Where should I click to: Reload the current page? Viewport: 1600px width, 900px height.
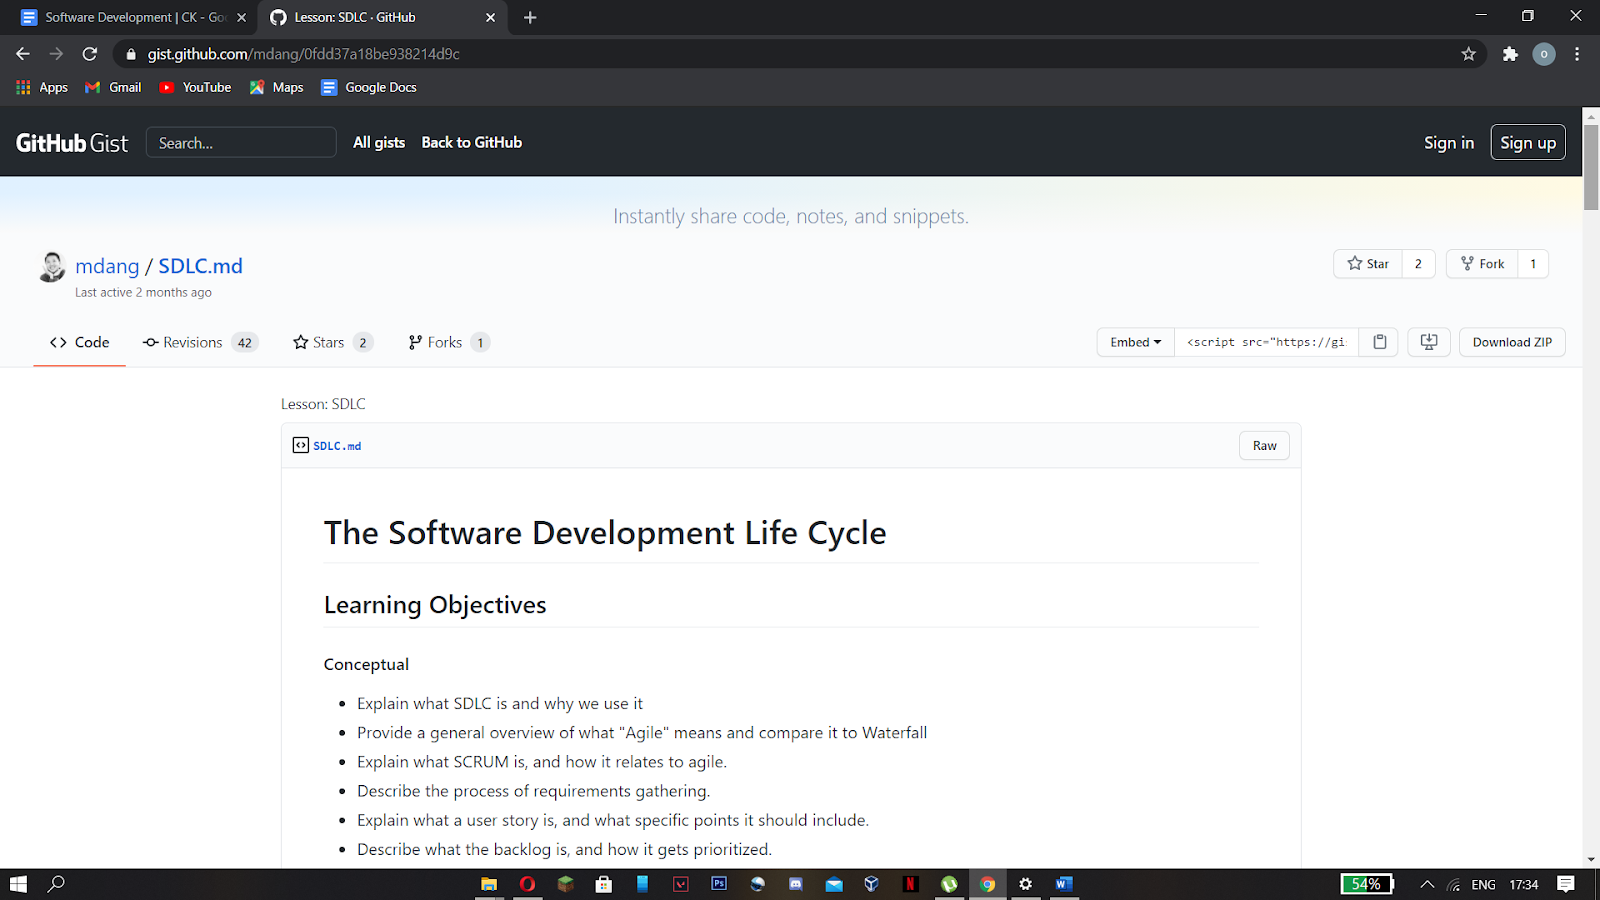[90, 54]
